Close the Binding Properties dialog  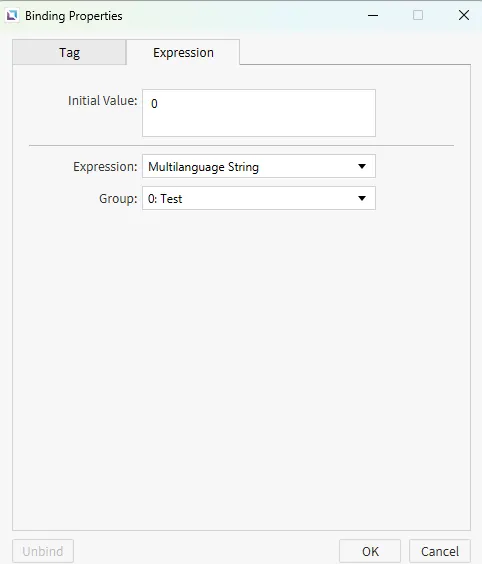[464, 15]
